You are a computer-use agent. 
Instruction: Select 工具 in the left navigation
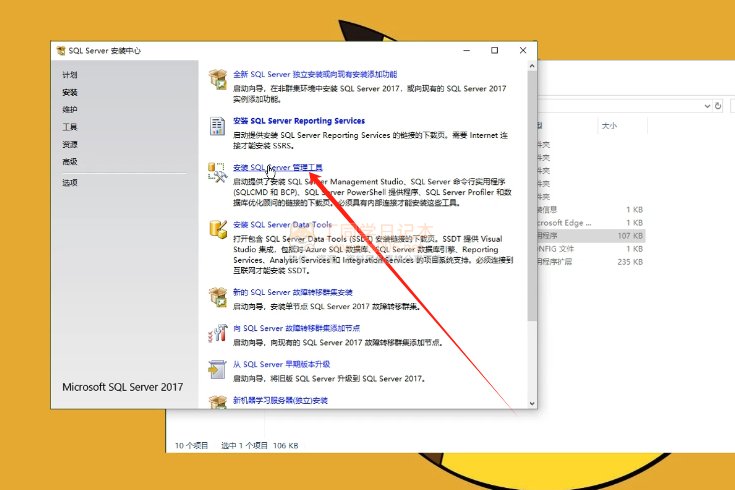tap(70, 127)
